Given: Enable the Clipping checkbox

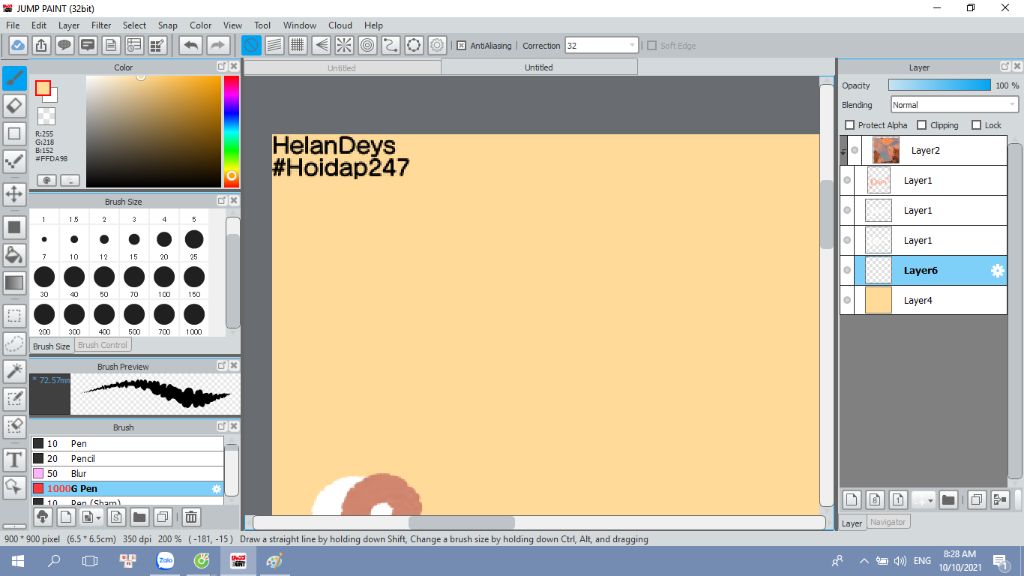Looking at the screenshot, I should pos(921,125).
